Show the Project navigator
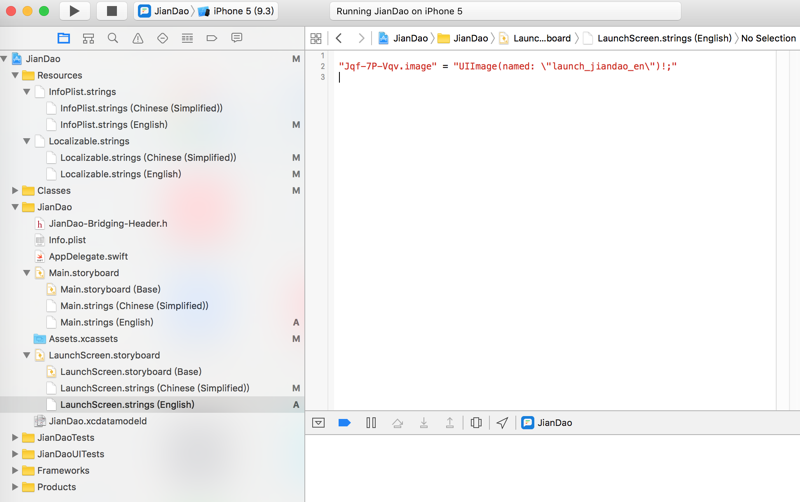The image size is (800, 502). (64, 38)
